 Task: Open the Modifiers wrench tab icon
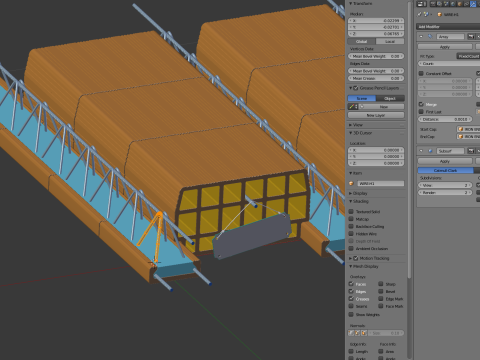tap(473, 4)
